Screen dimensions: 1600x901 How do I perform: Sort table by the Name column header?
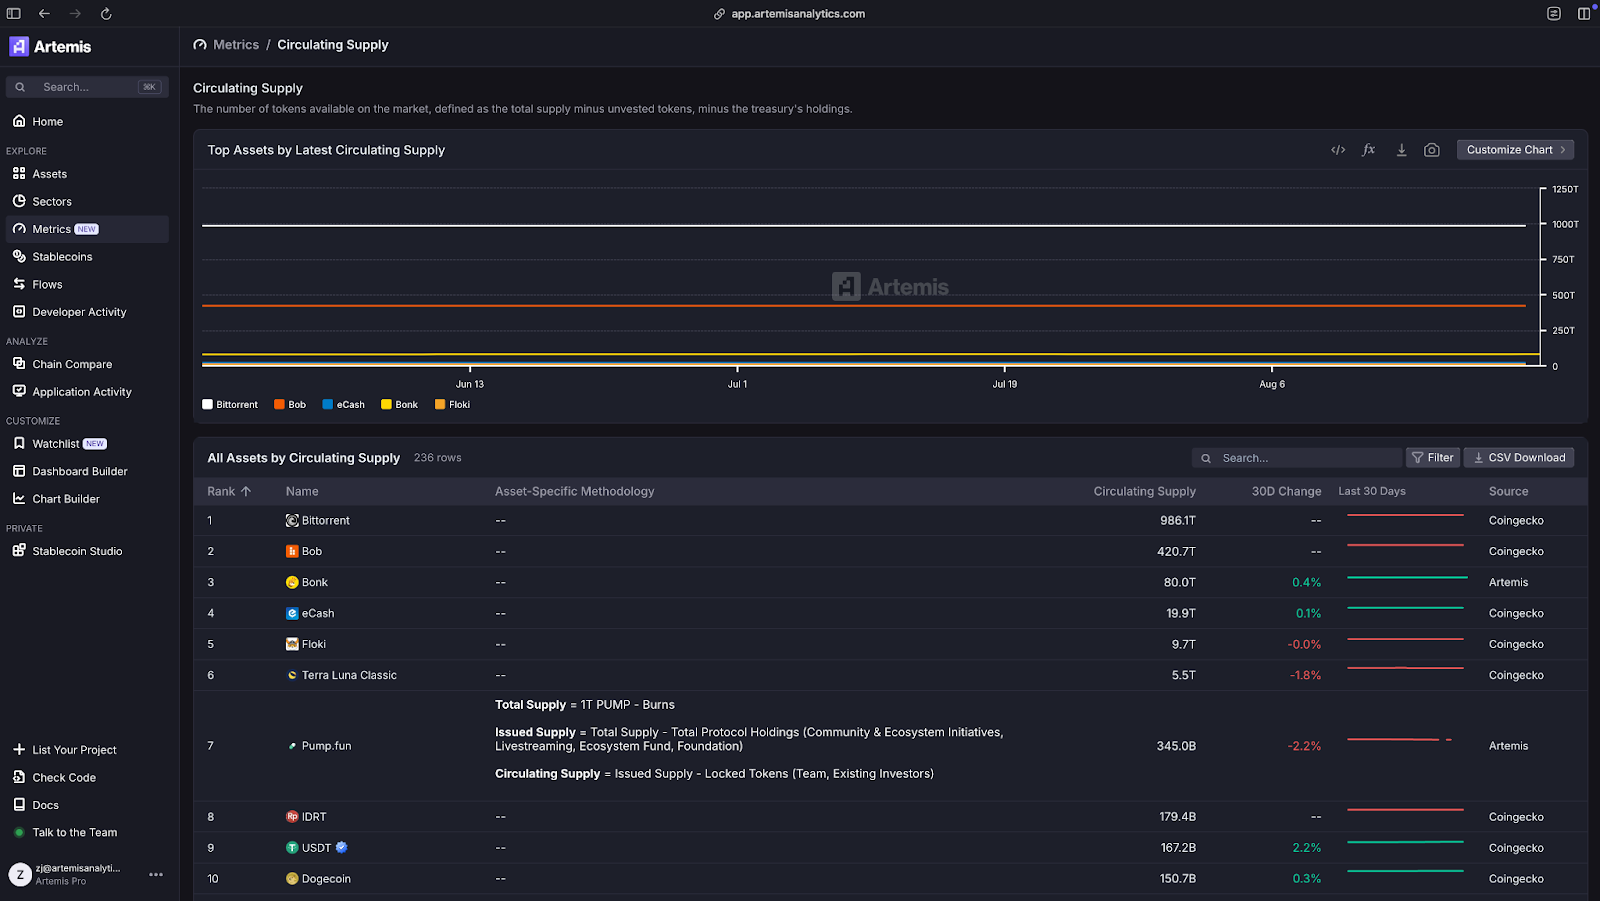tap(302, 491)
